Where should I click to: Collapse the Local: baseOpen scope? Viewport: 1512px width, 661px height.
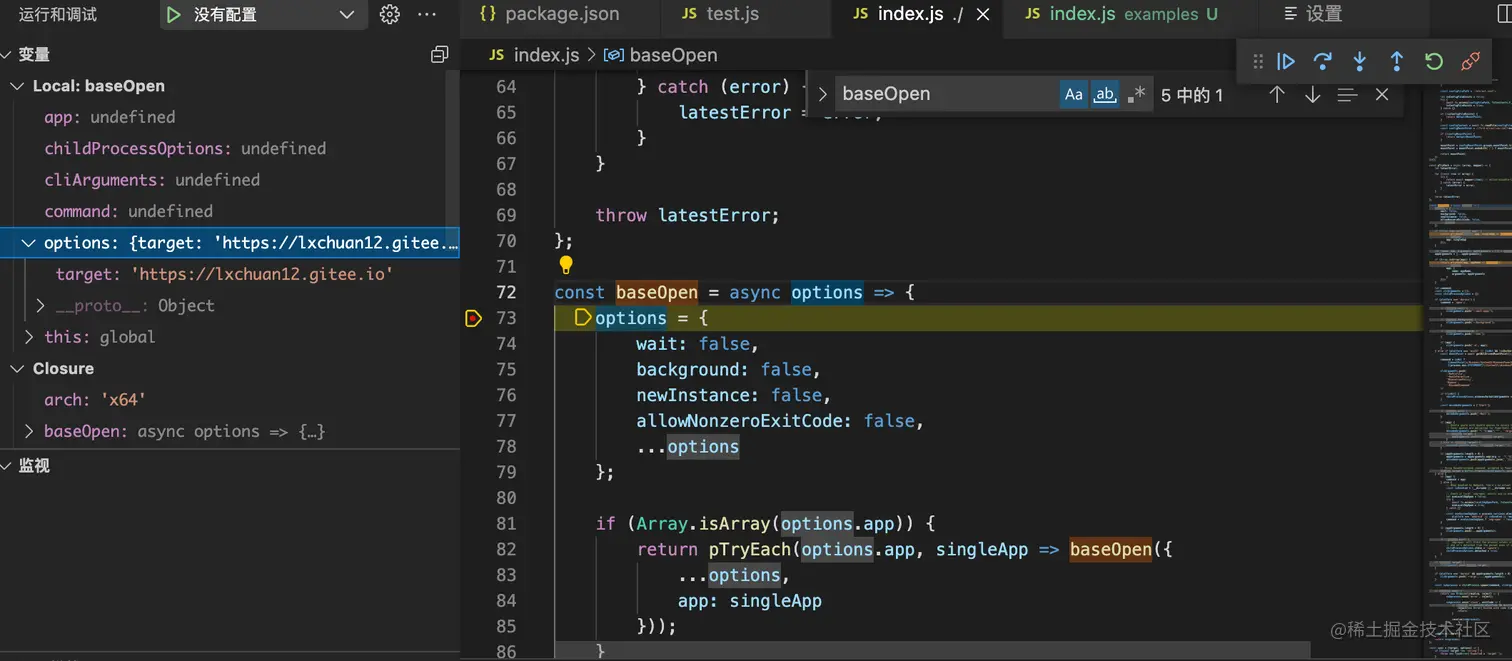point(17,86)
